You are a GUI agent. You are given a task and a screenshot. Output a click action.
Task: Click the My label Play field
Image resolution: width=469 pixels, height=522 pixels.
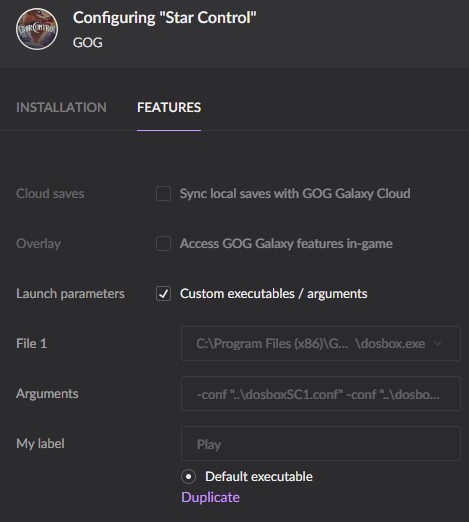click(x=321, y=444)
